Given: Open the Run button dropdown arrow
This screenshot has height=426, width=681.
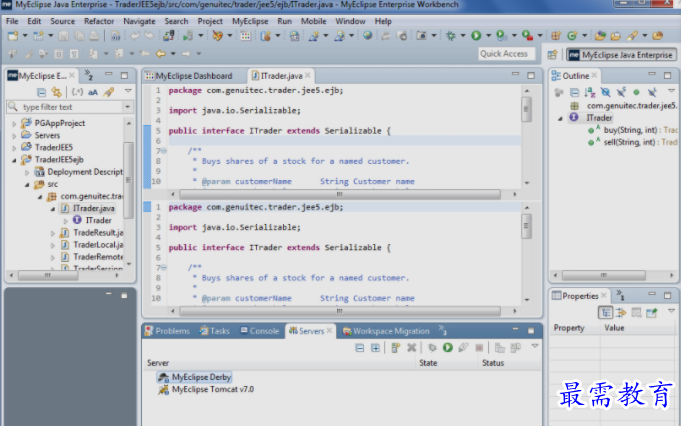Looking at the screenshot, I should point(489,36).
